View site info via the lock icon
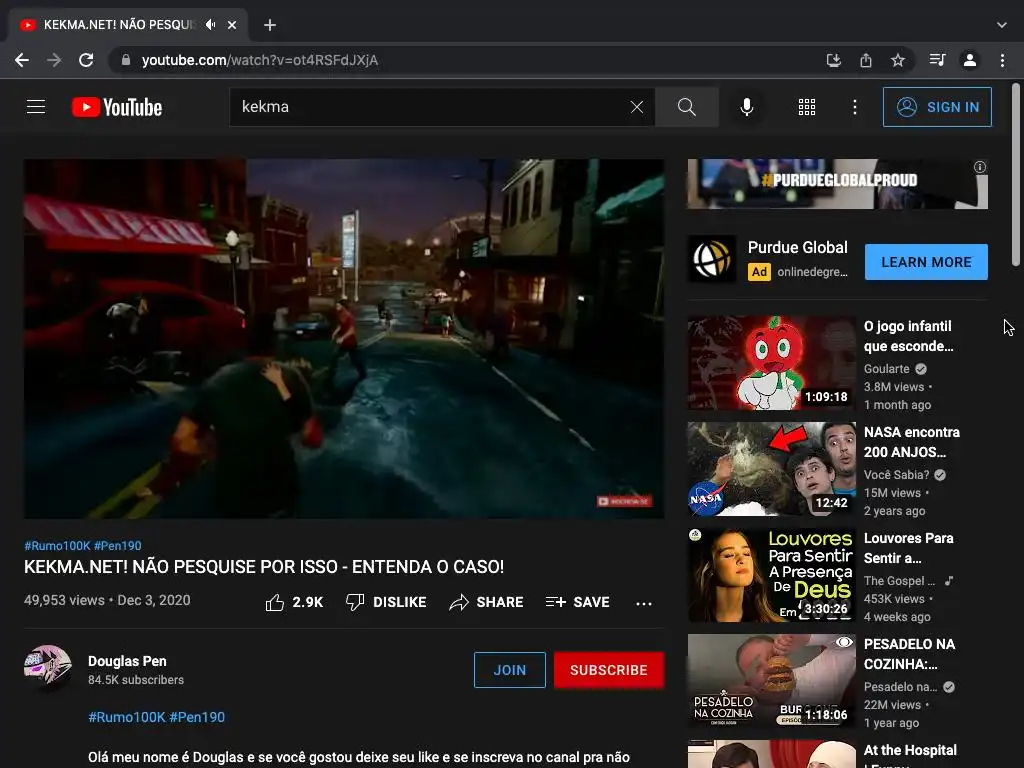1024x768 pixels. (126, 60)
